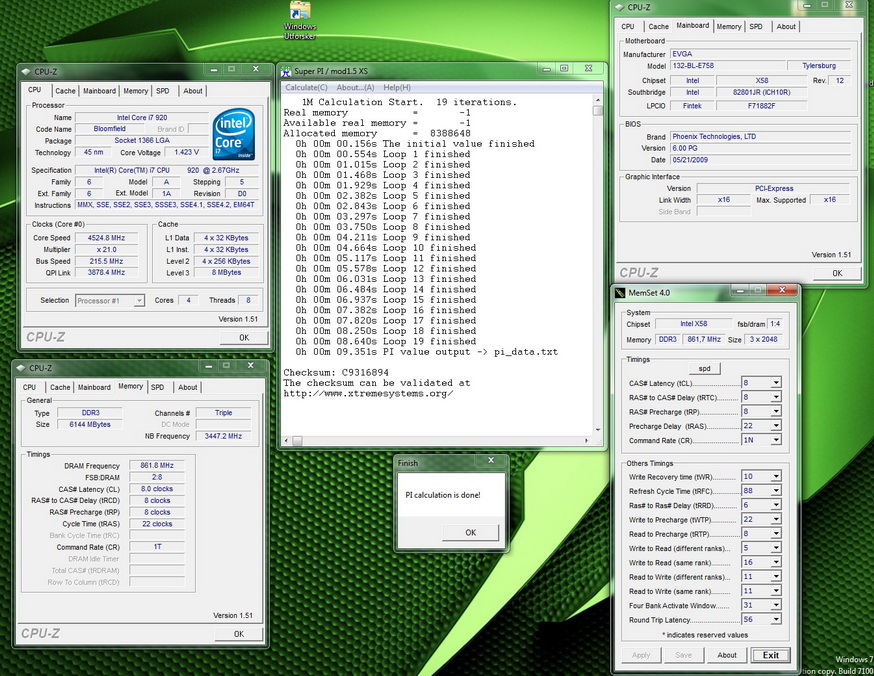Click the BIOS Date 05/21/2009 value

click(x=760, y=160)
